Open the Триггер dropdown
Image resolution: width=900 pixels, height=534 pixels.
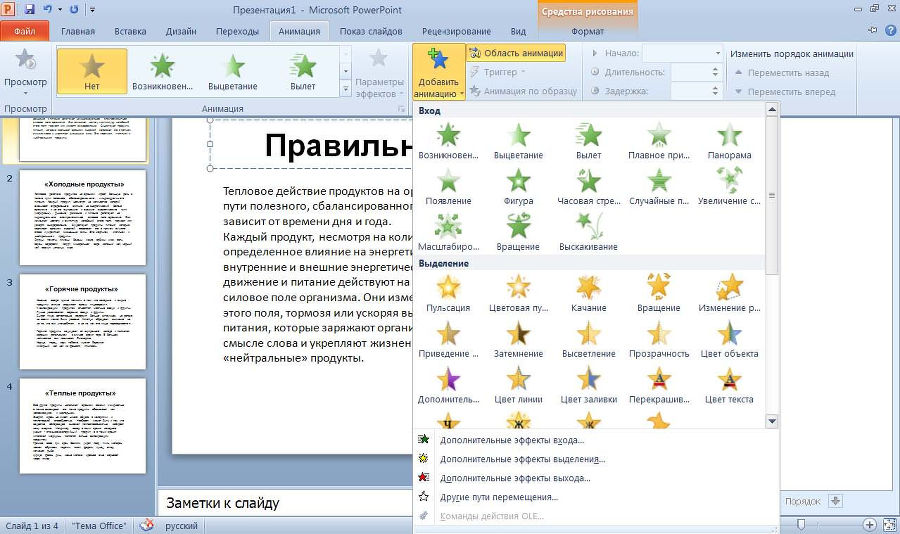pyautogui.click(x=498, y=72)
